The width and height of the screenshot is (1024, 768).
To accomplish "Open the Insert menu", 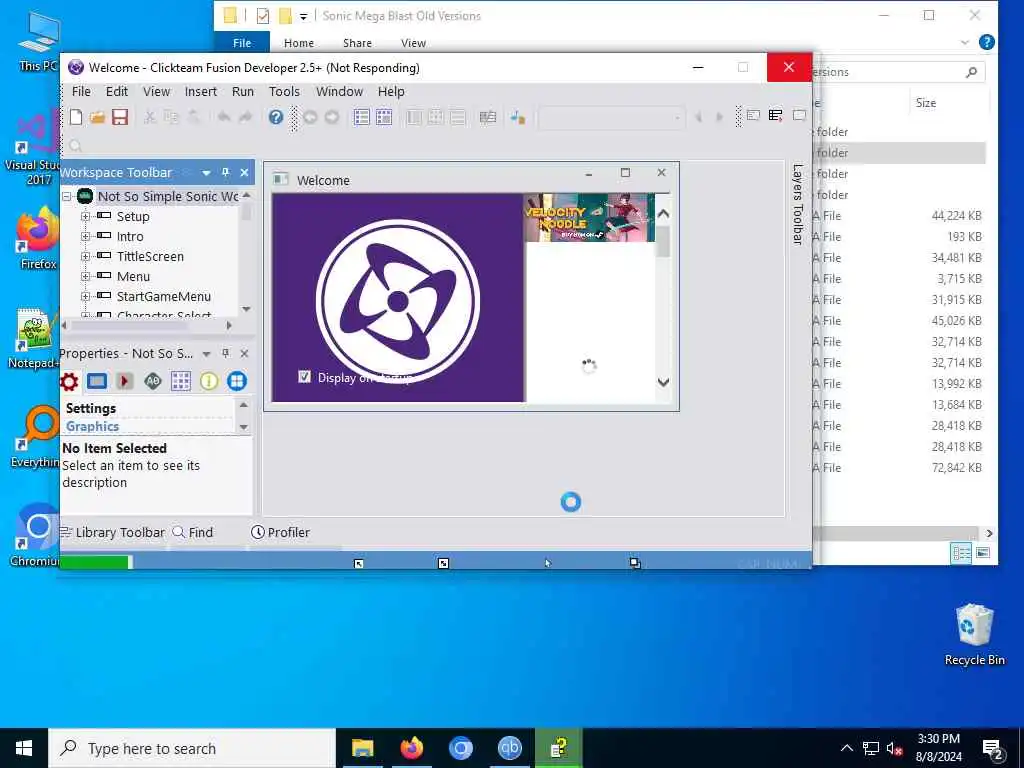I will (200, 91).
